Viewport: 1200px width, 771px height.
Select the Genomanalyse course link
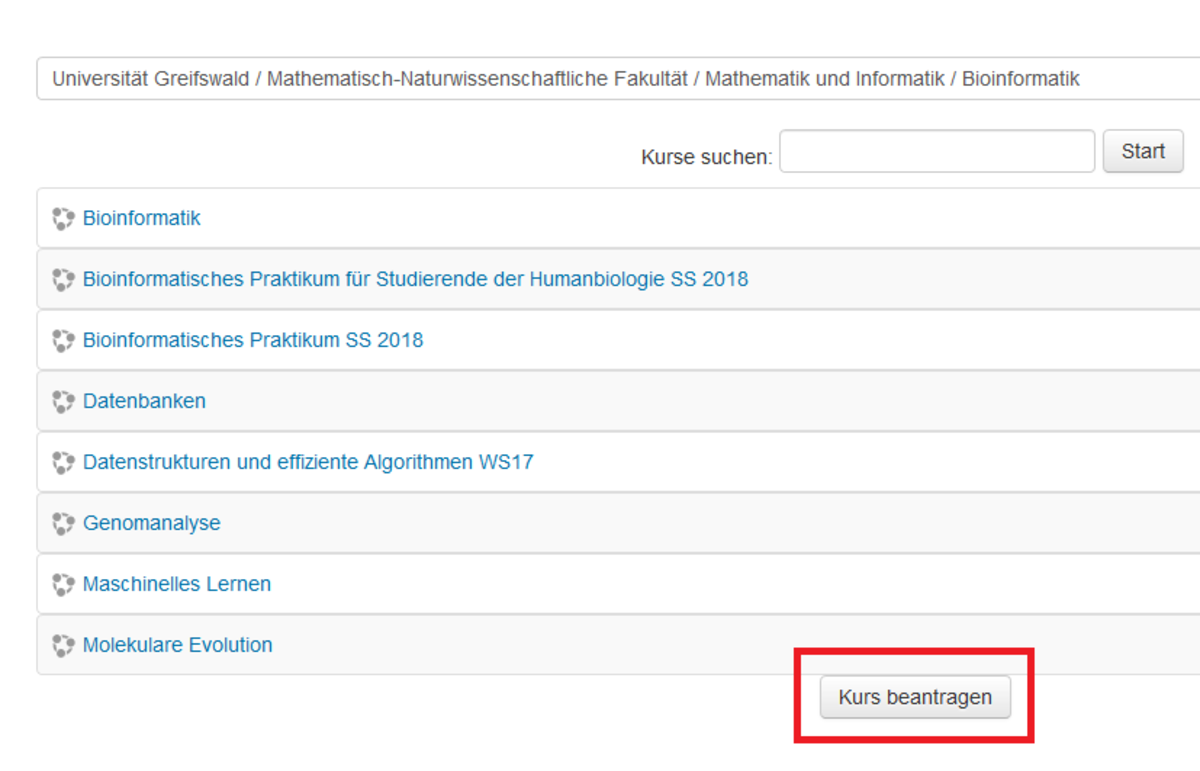(x=152, y=523)
